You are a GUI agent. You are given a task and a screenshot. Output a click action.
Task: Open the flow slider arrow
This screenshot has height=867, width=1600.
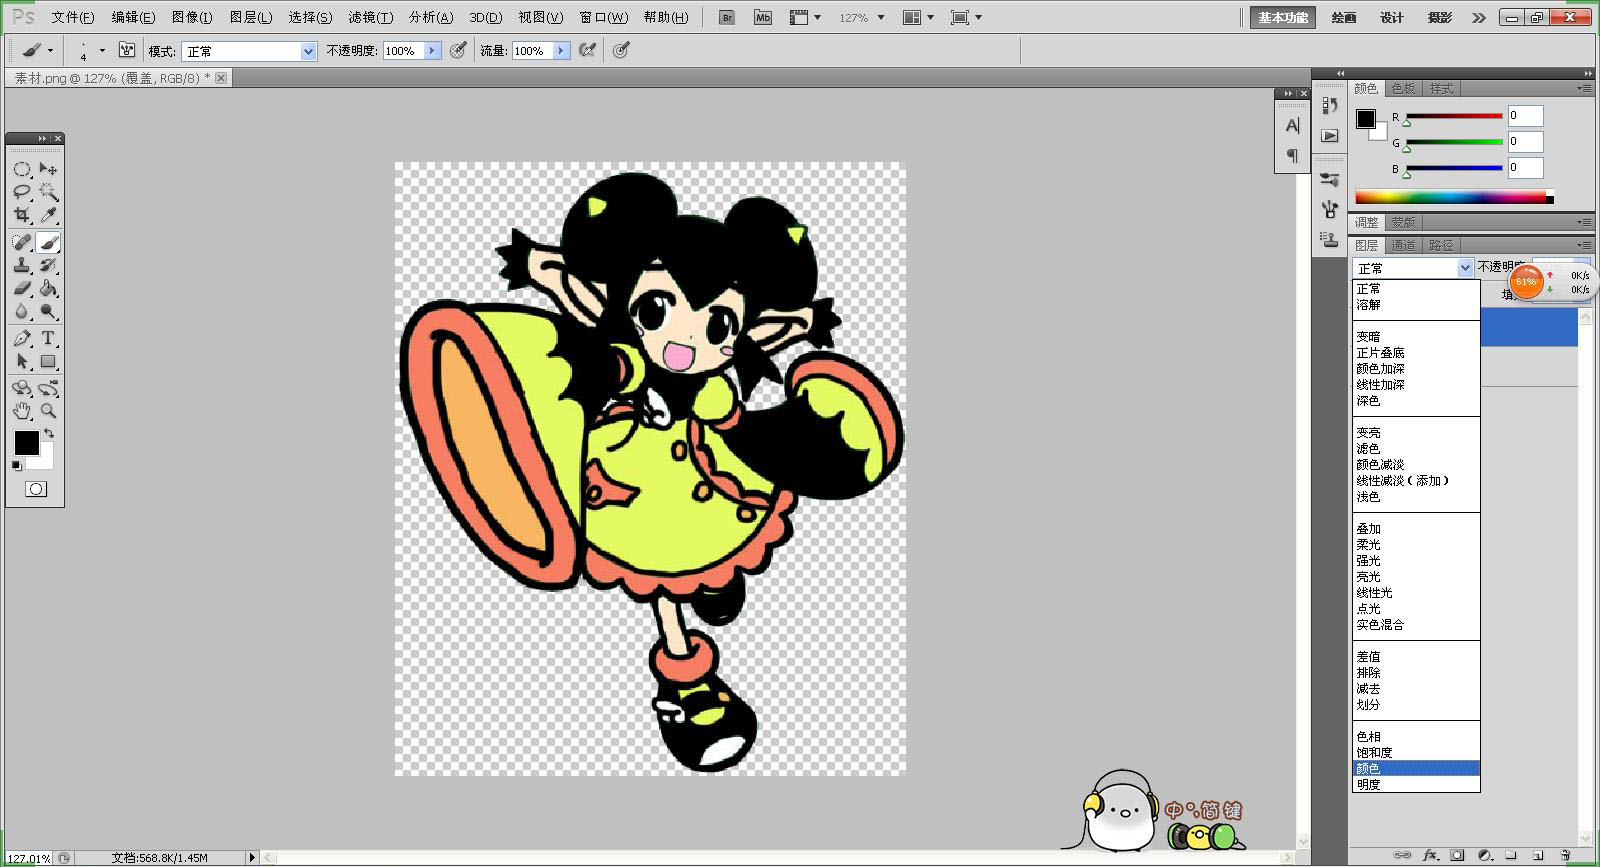tap(561, 51)
